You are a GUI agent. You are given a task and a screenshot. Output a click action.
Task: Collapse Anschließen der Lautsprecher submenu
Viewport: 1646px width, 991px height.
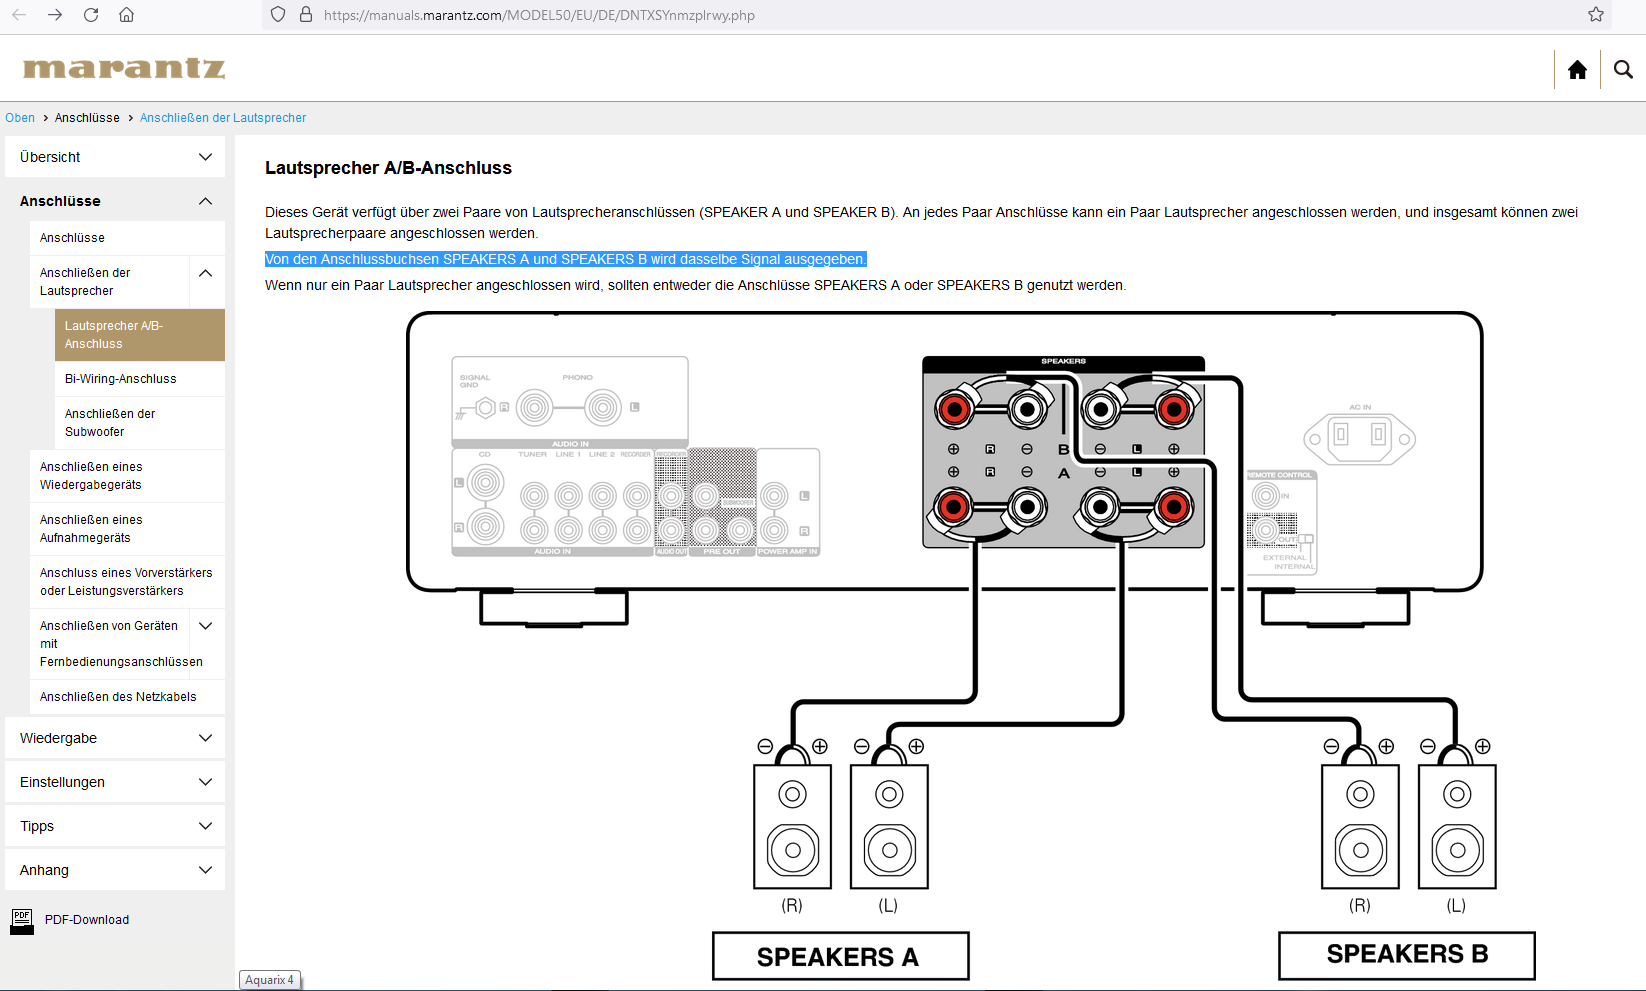tap(206, 273)
